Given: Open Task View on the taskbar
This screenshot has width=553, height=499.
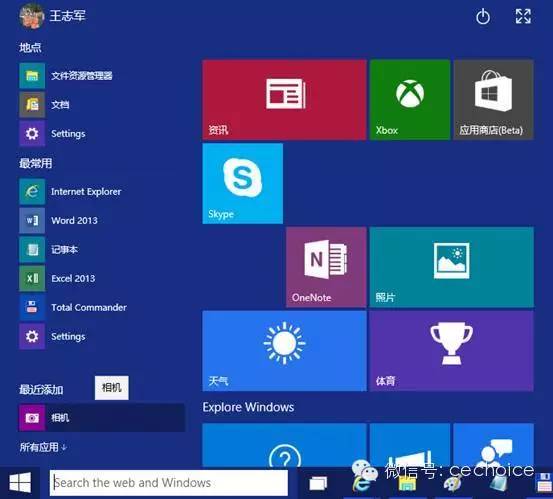Looking at the screenshot, I should point(318,483).
